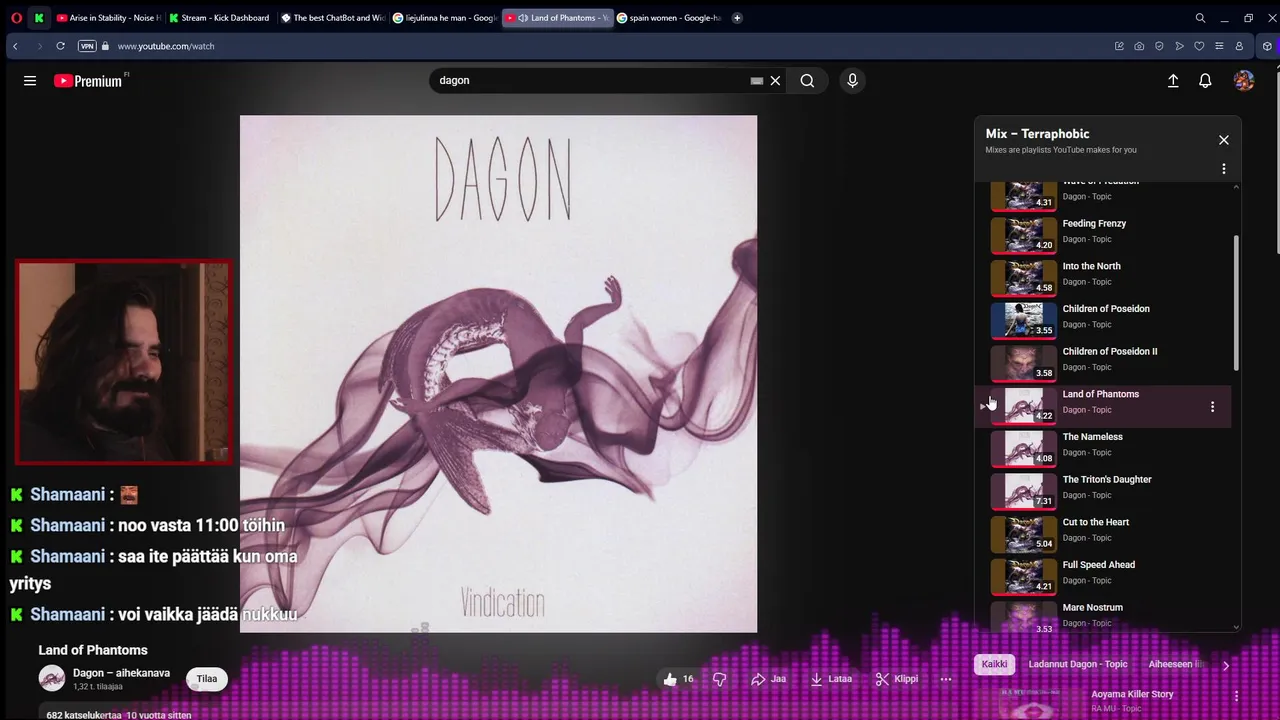Reload the current page

pos(61,46)
